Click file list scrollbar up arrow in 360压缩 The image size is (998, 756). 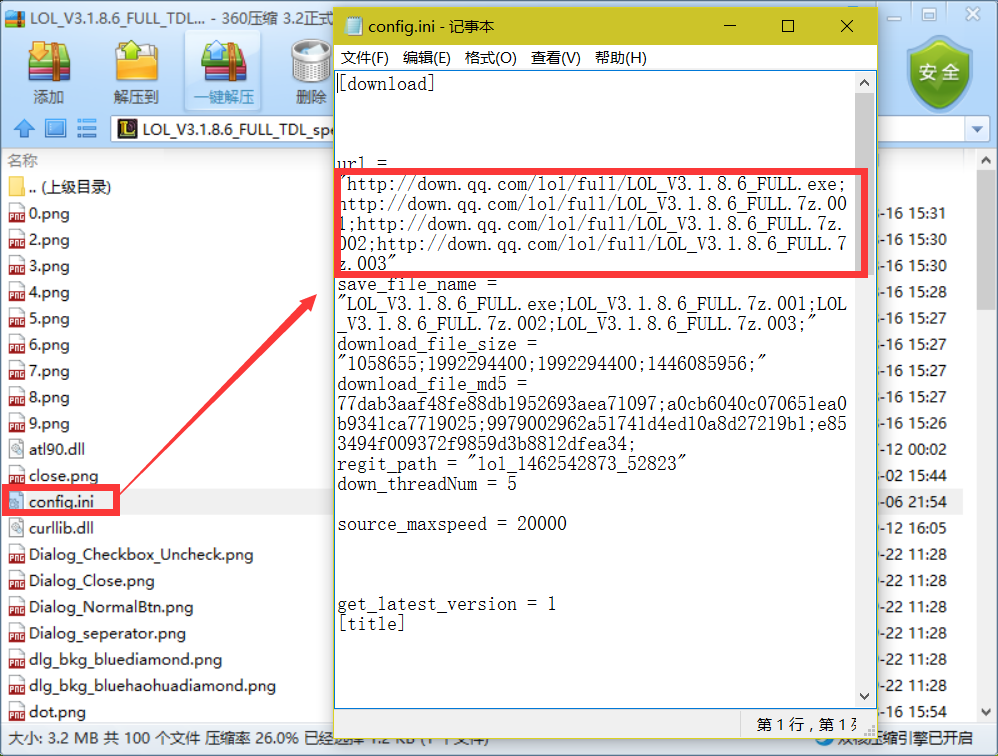[x=986, y=160]
